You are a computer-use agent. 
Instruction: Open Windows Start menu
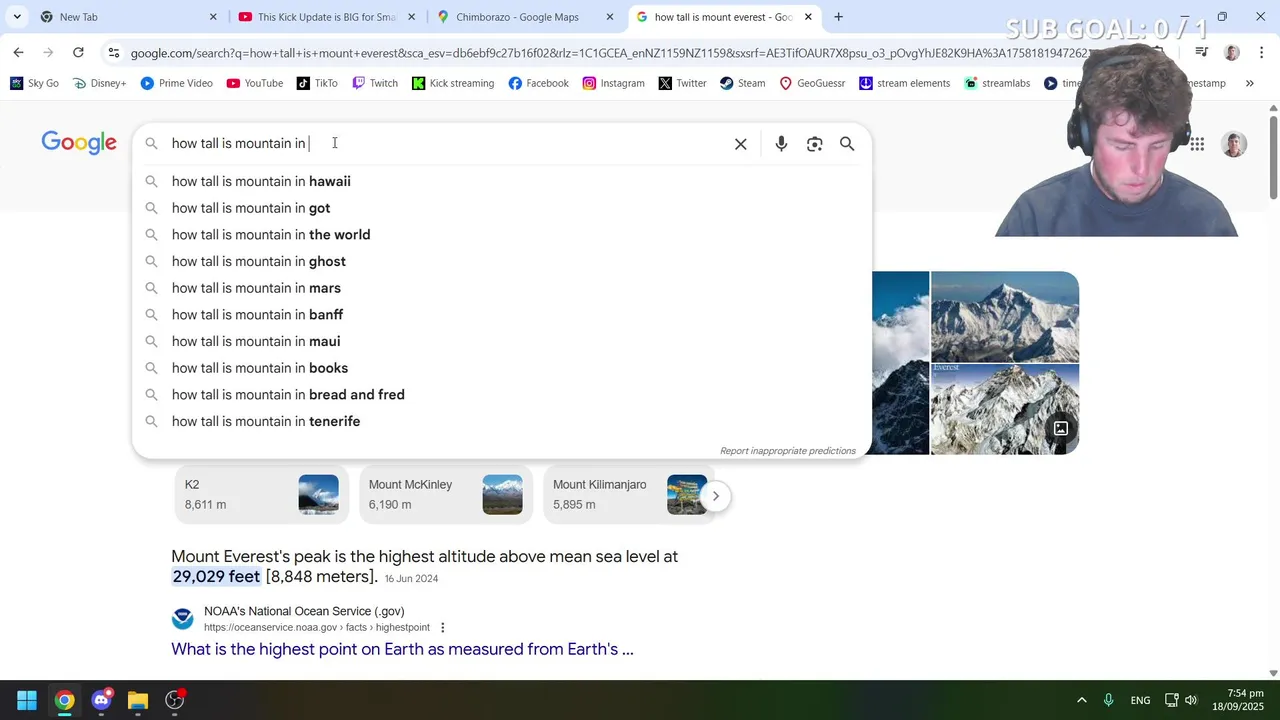(27, 700)
